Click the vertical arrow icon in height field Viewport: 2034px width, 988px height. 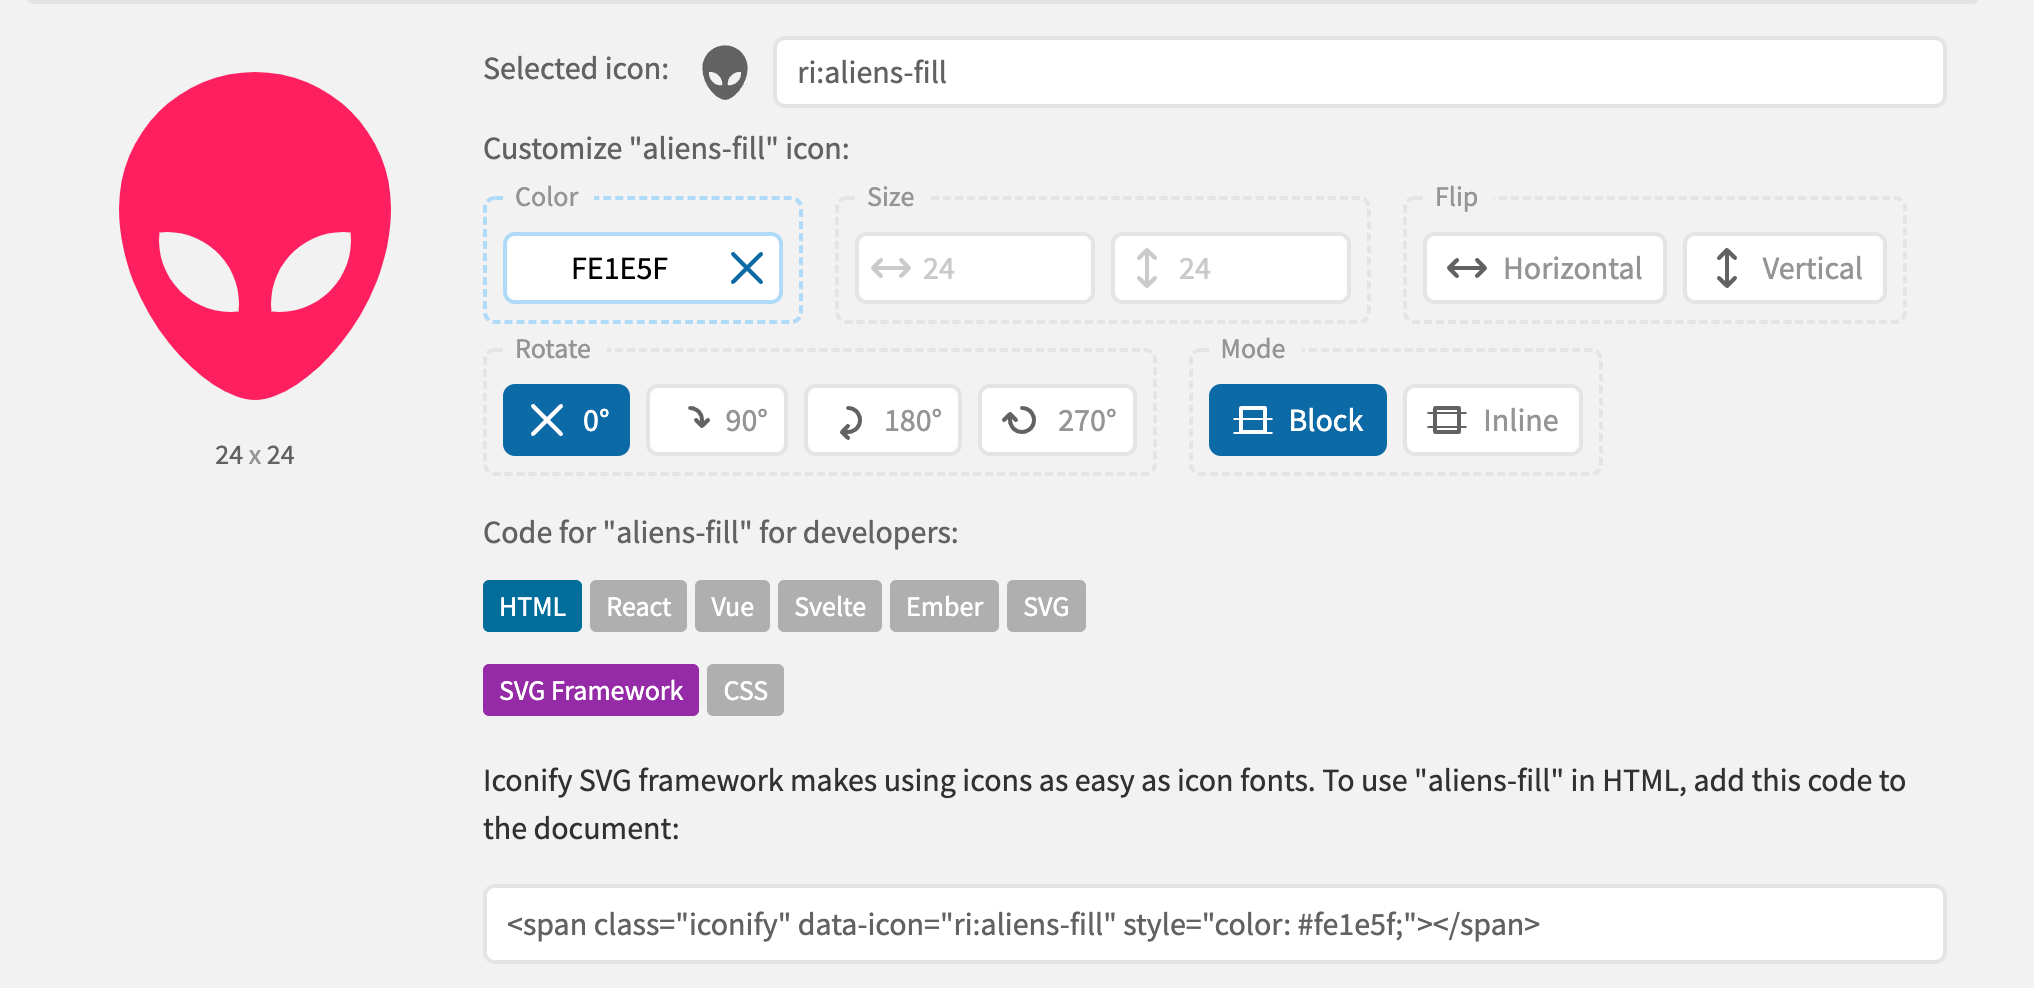click(x=1147, y=268)
